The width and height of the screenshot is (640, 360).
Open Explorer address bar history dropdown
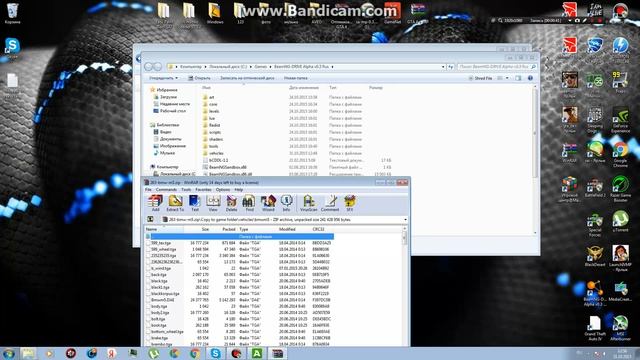[443, 67]
